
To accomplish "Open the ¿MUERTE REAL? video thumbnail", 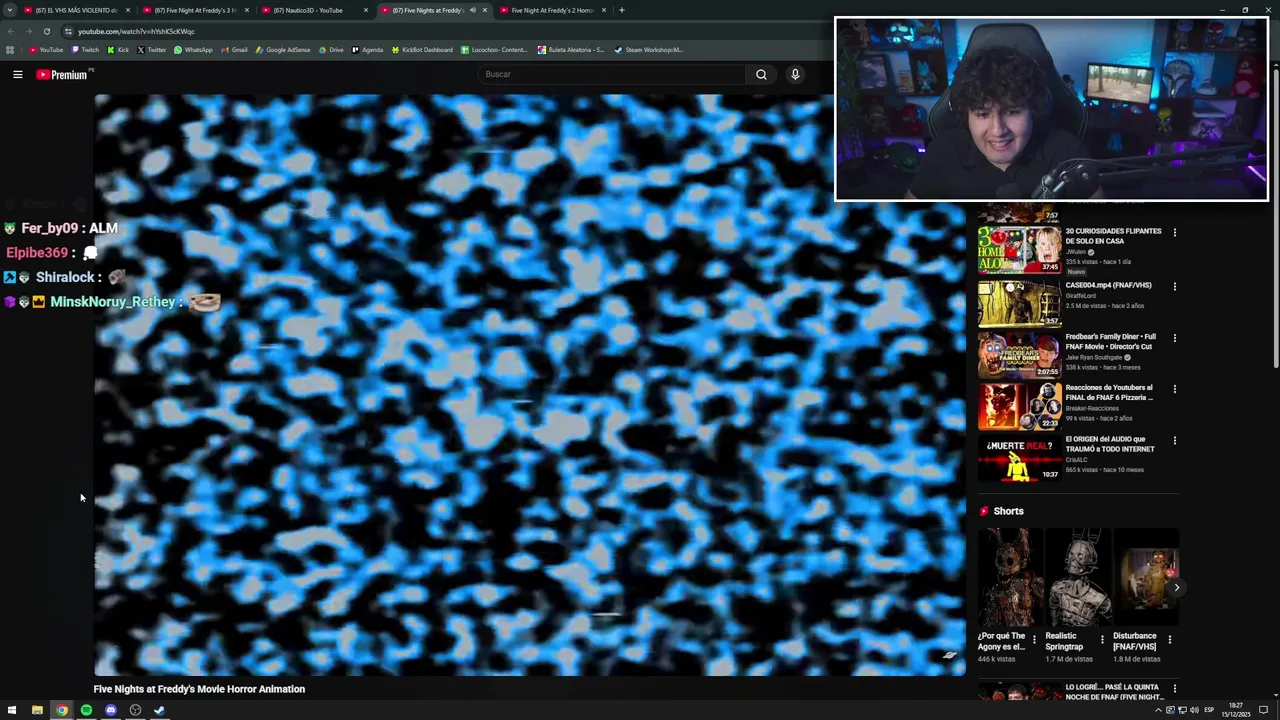I will pos(1019,457).
